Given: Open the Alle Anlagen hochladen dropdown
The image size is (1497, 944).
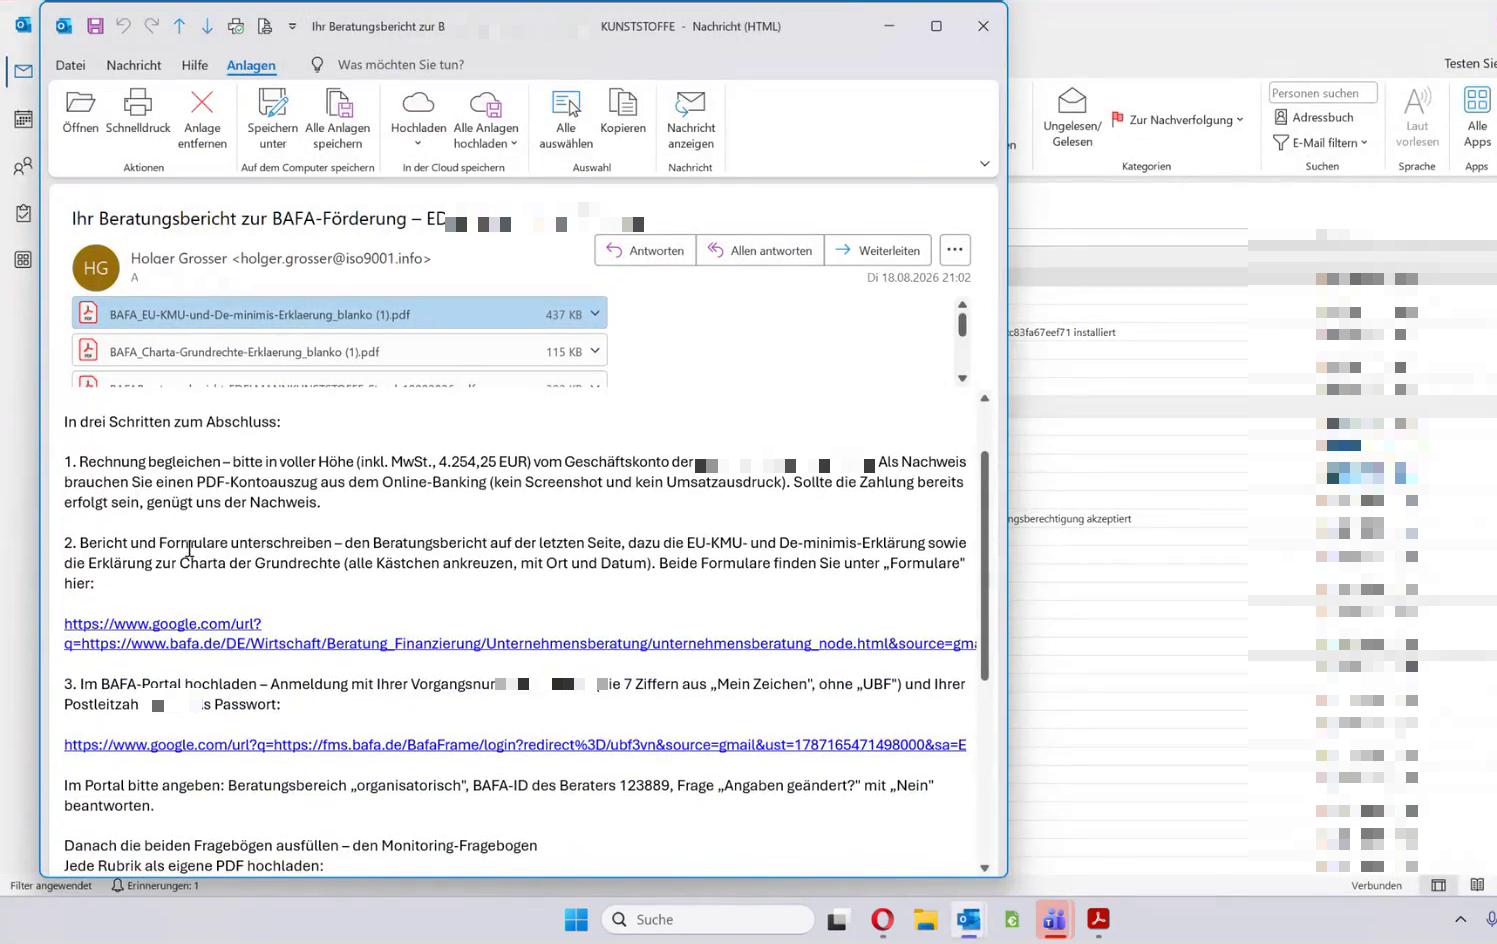Looking at the screenshot, I should click(486, 119).
